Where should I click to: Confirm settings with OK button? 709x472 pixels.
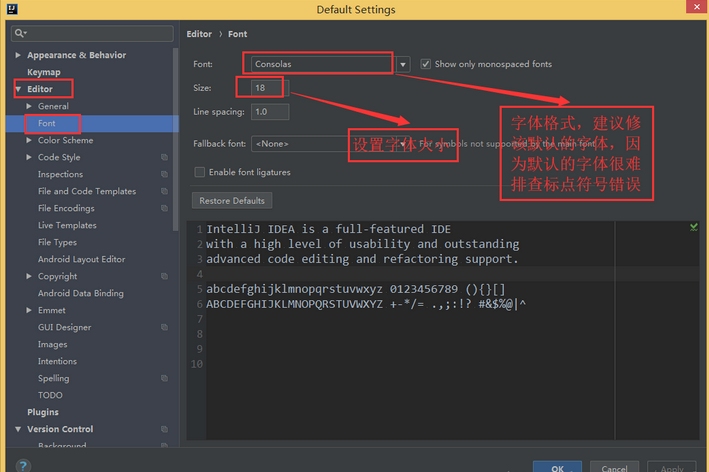(x=557, y=467)
